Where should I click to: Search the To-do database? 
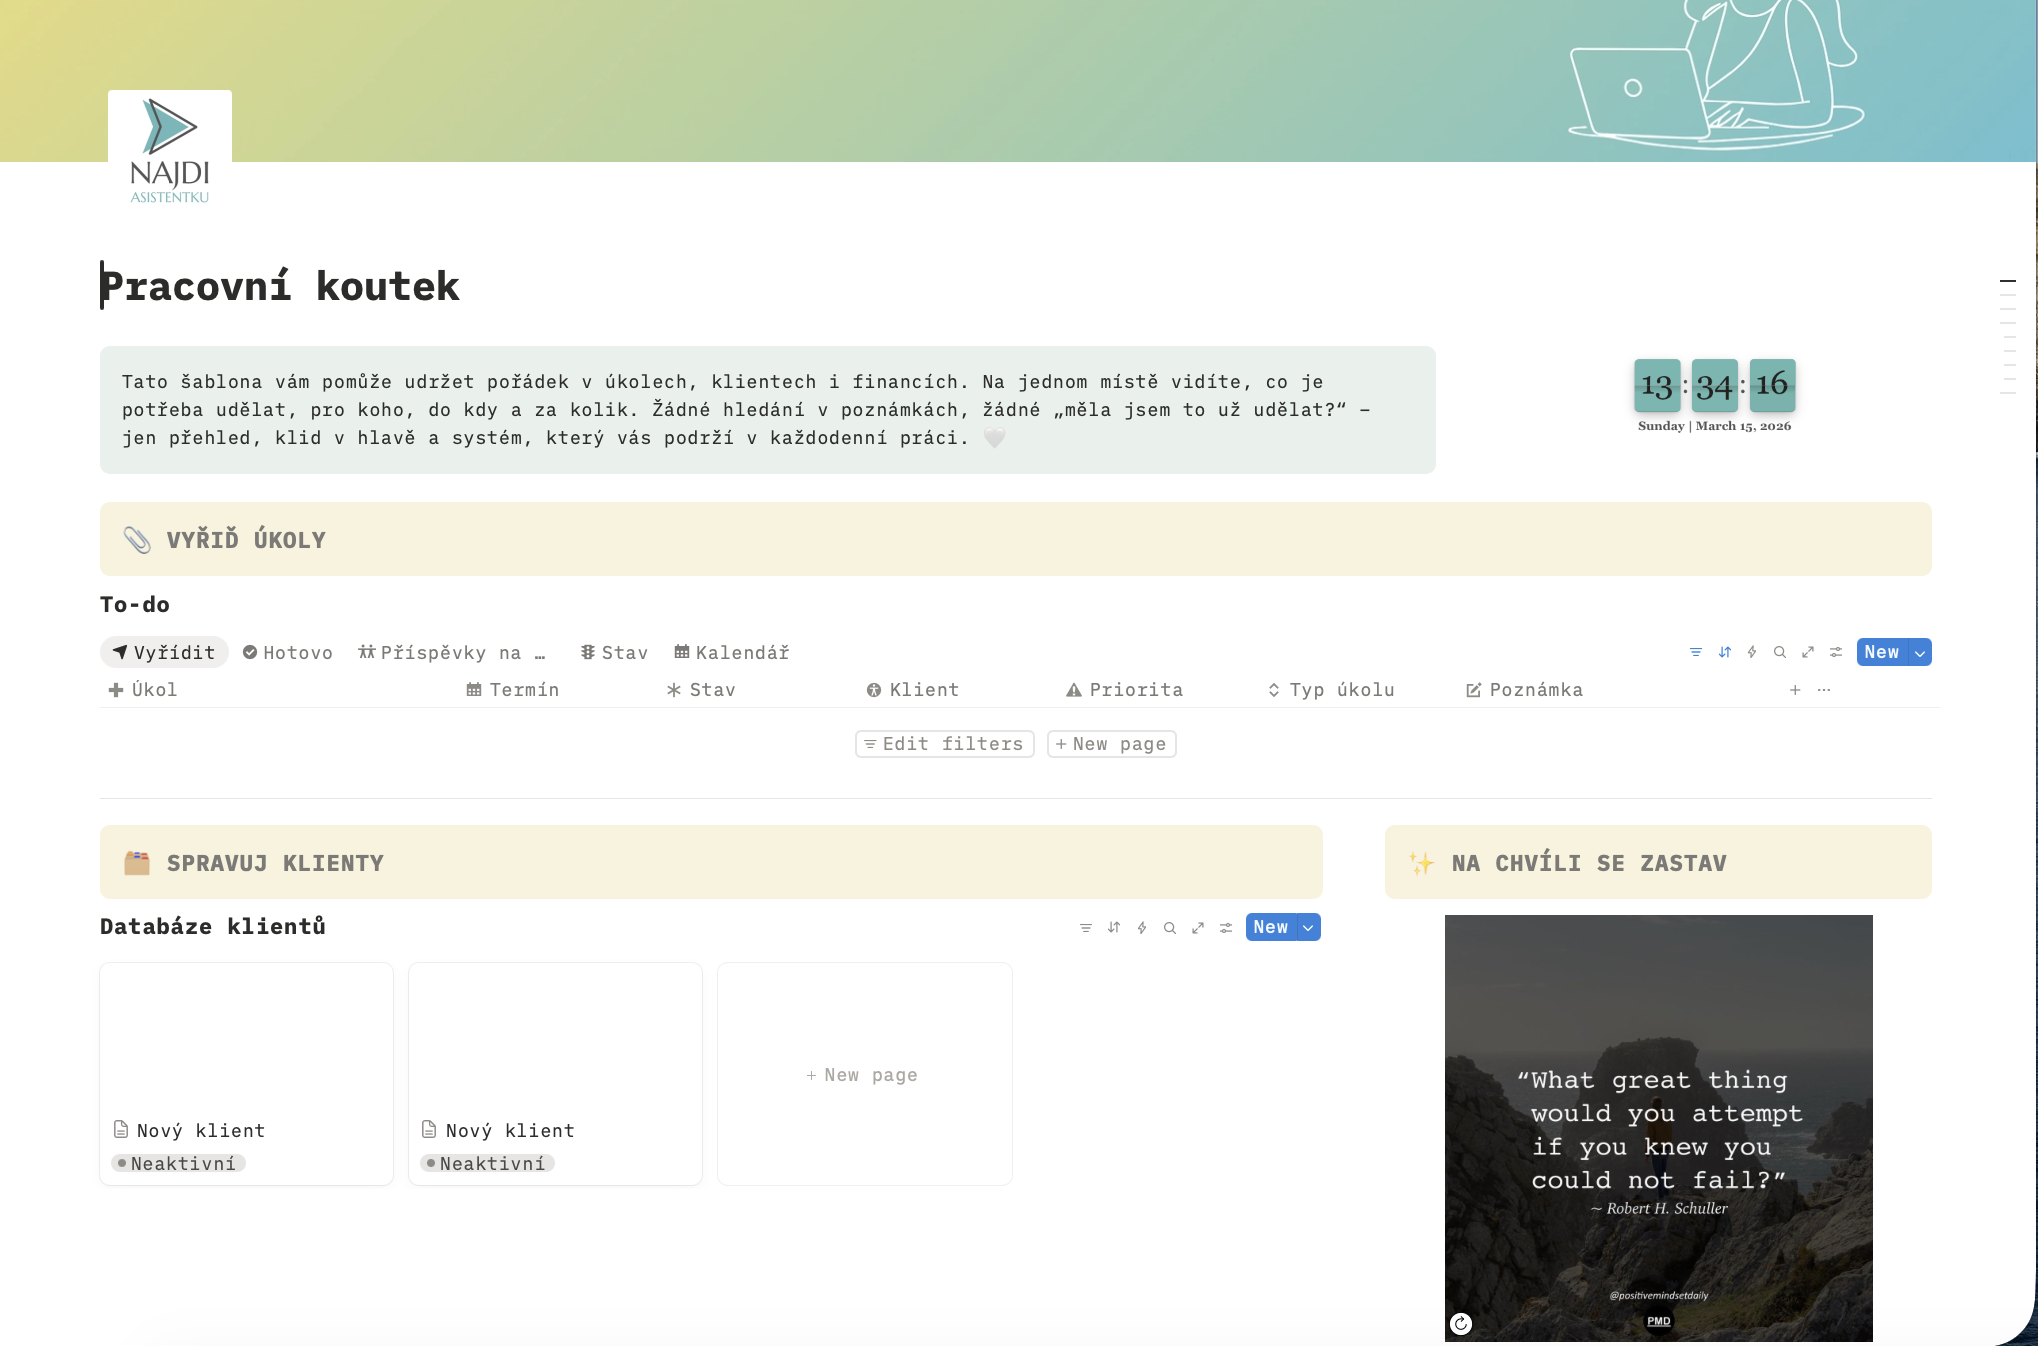(1780, 652)
